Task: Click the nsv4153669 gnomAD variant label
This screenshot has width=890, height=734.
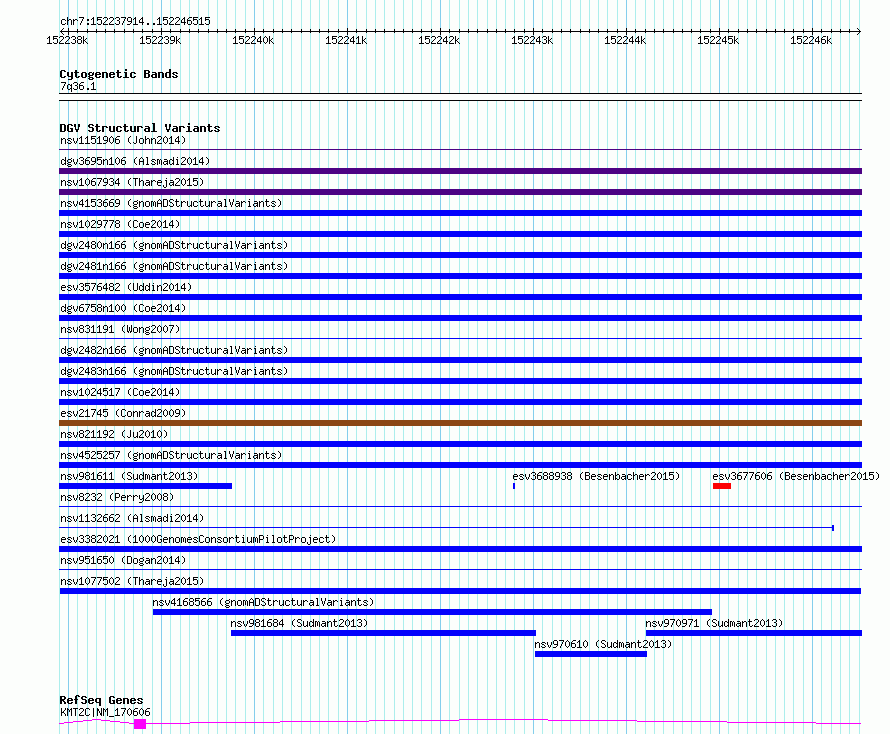Action: pos(171,203)
